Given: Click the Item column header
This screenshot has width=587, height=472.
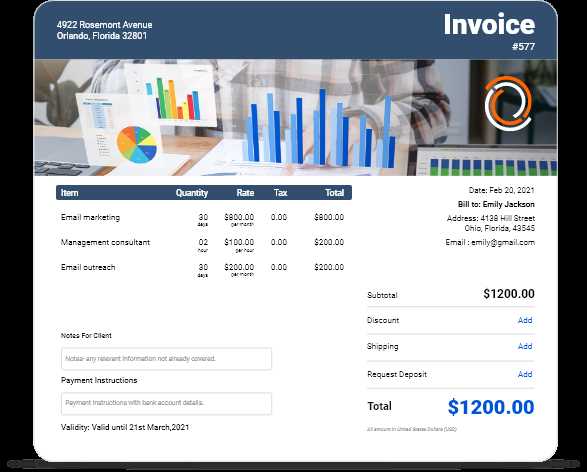Looking at the screenshot, I should 70,193.
